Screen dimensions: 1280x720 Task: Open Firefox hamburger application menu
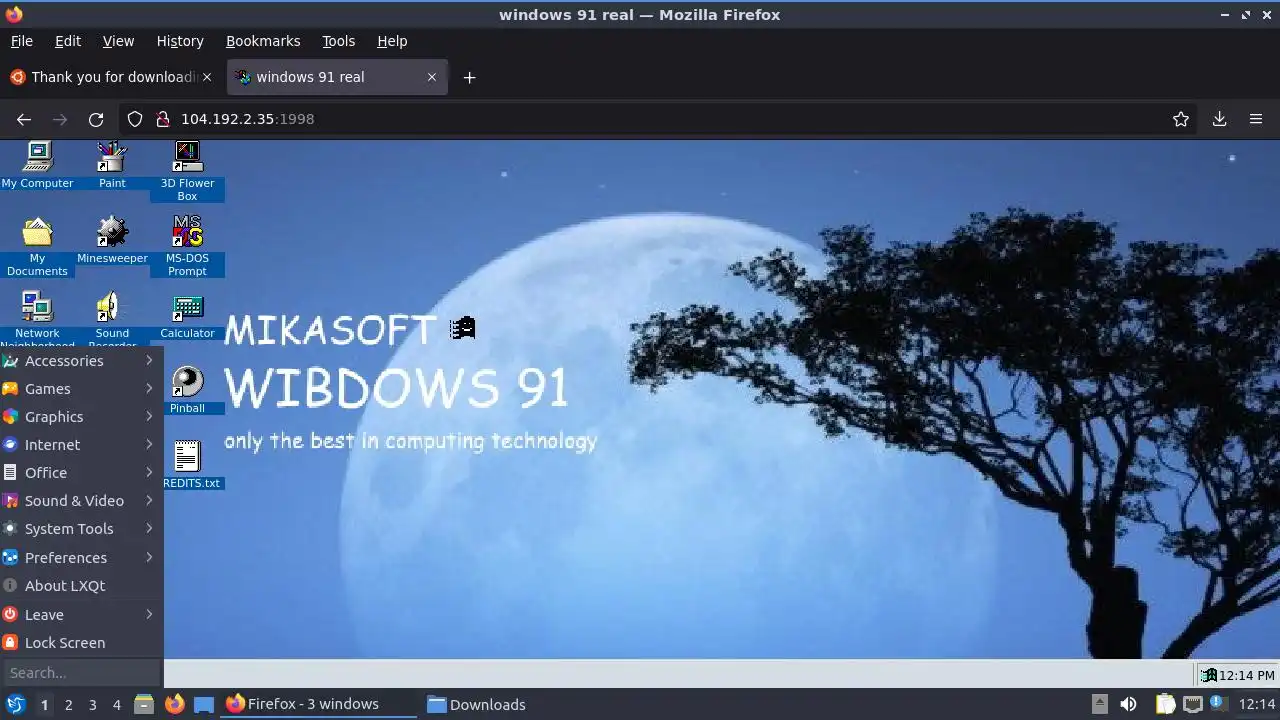[x=1256, y=119]
